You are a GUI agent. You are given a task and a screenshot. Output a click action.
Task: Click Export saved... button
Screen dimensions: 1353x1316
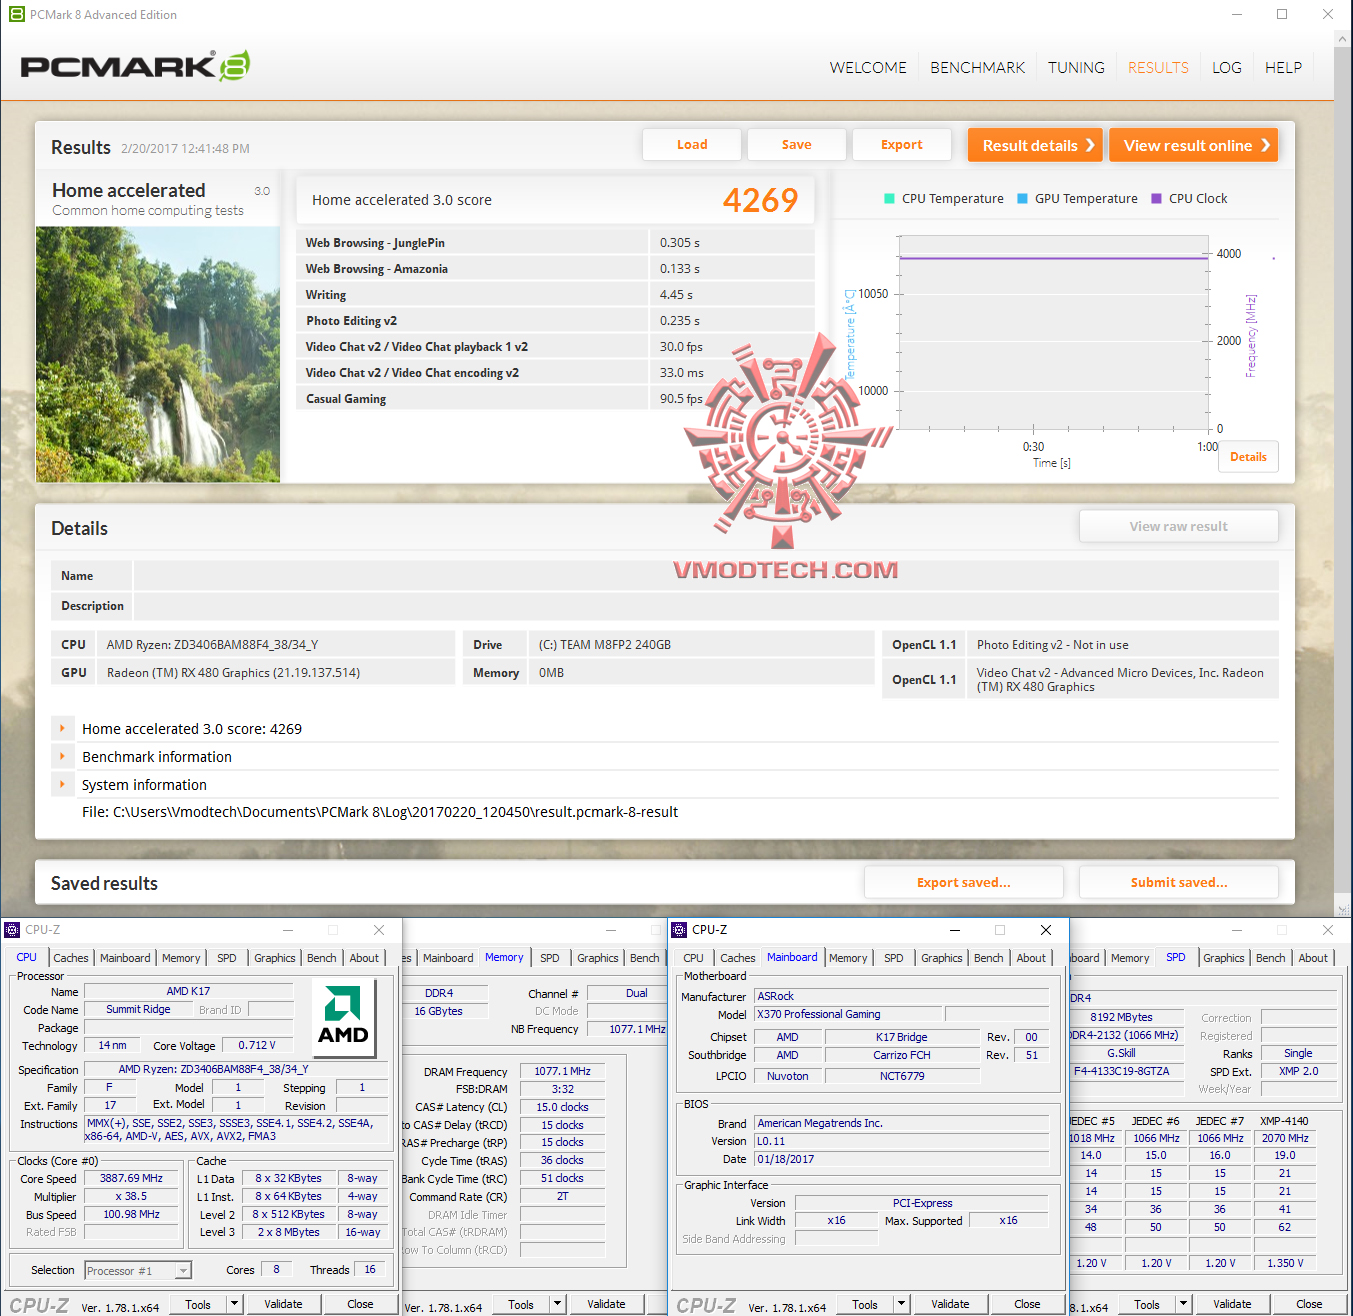tap(964, 883)
